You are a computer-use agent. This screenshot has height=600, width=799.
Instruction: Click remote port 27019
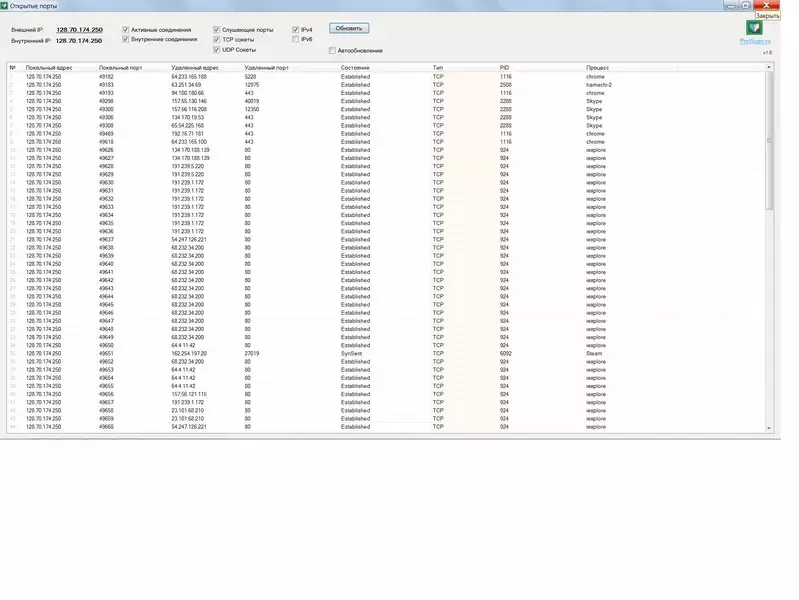(x=252, y=353)
